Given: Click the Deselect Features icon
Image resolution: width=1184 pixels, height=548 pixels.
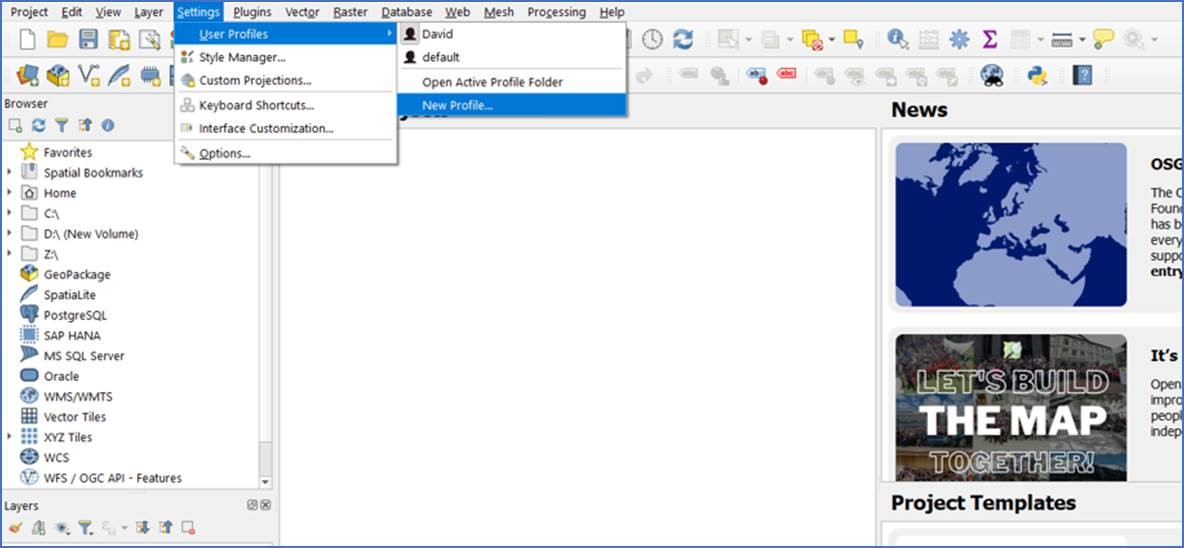Looking at the screenshot, I should pyautogui.click(x=812, y=39).
